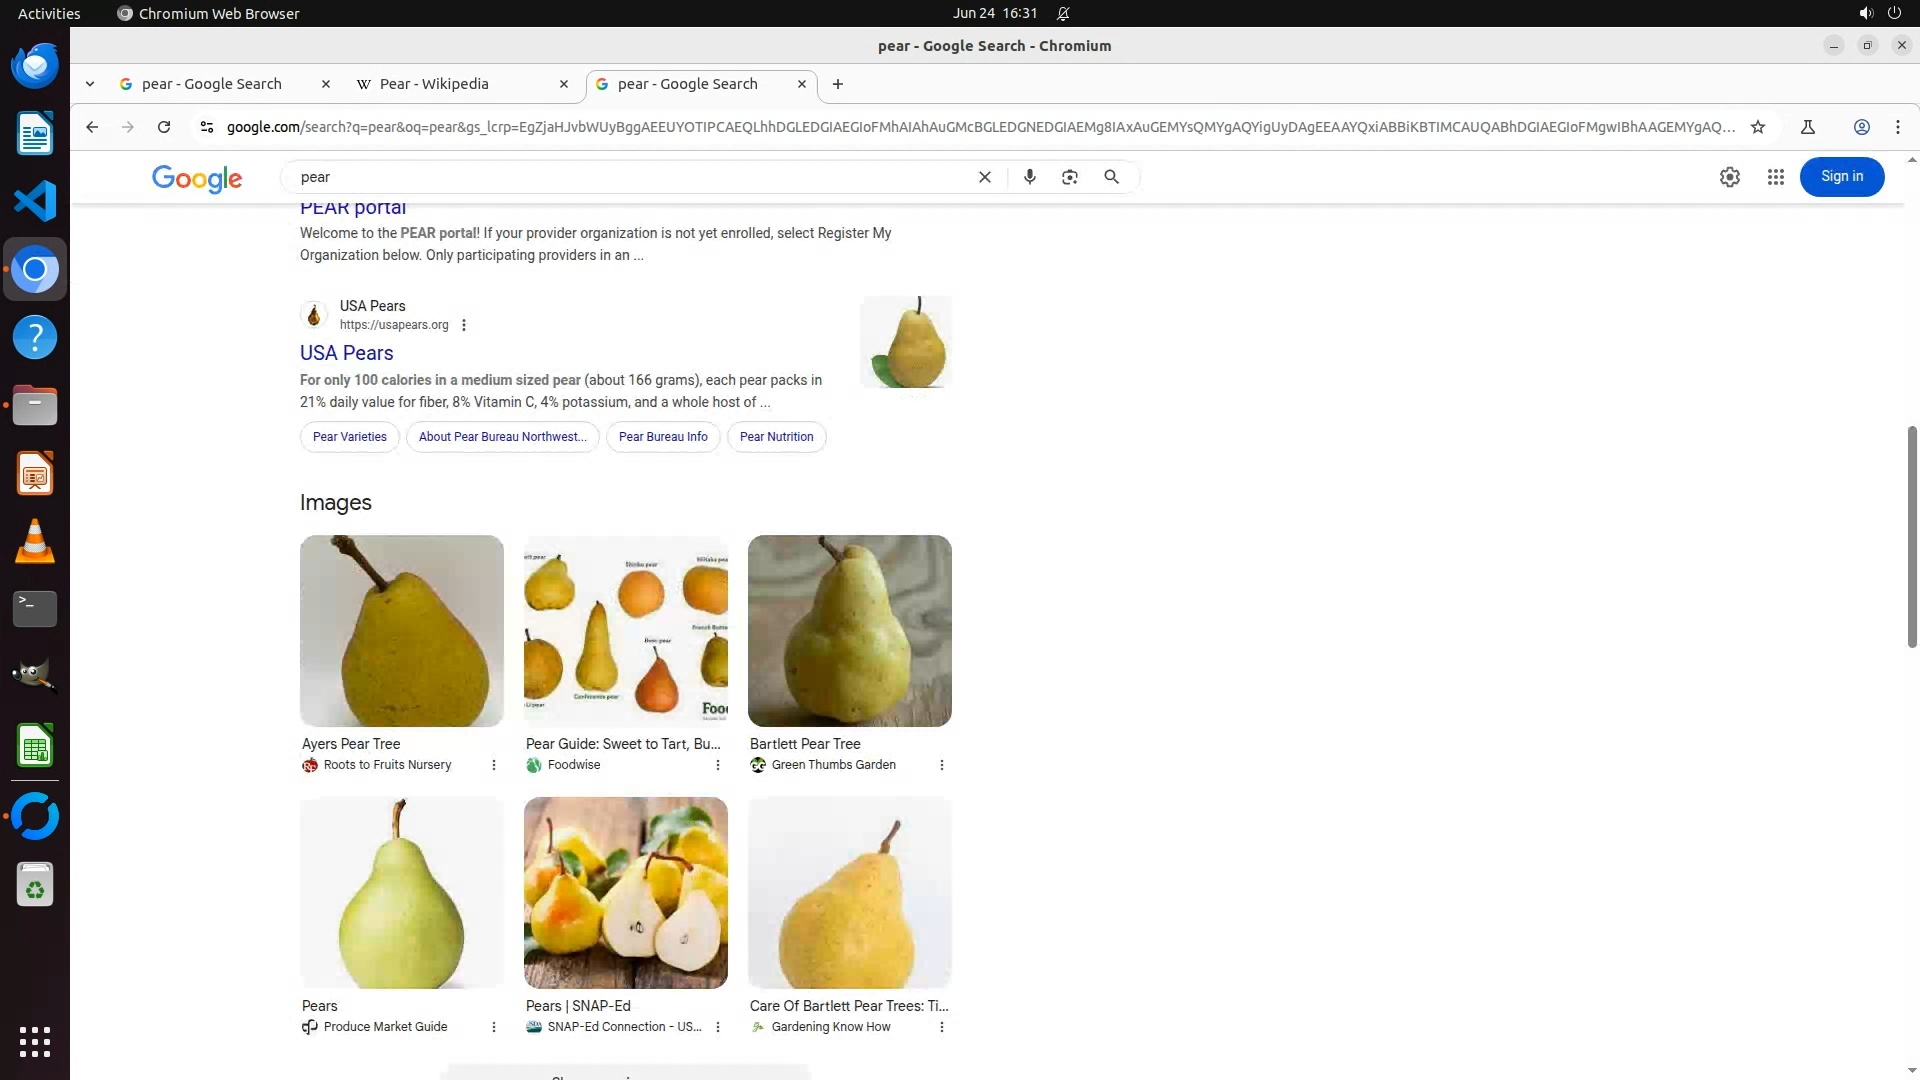Open Google quick settings gear
1920x1080 pixels.
tap(1729, 177)
